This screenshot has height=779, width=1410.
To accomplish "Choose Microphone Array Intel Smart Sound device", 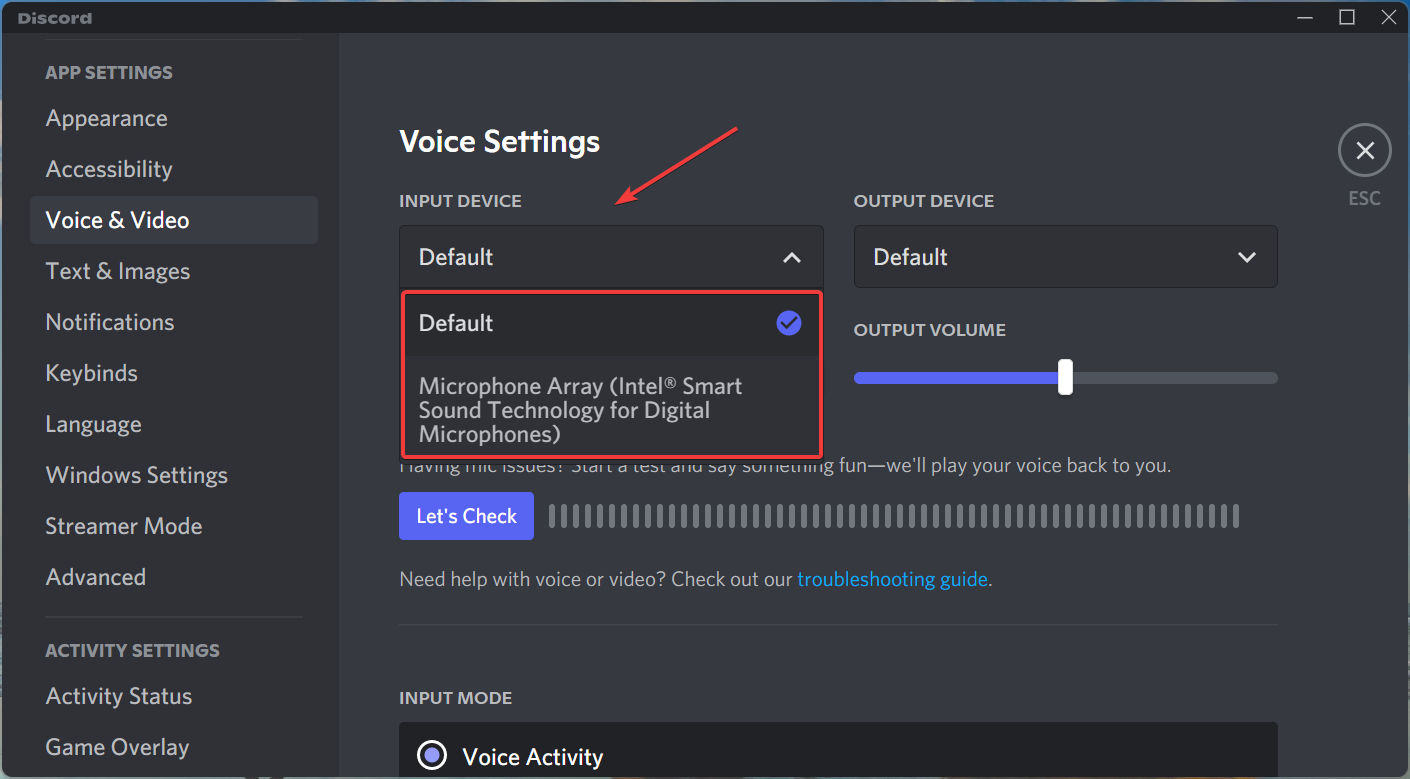I will (580, 410).
